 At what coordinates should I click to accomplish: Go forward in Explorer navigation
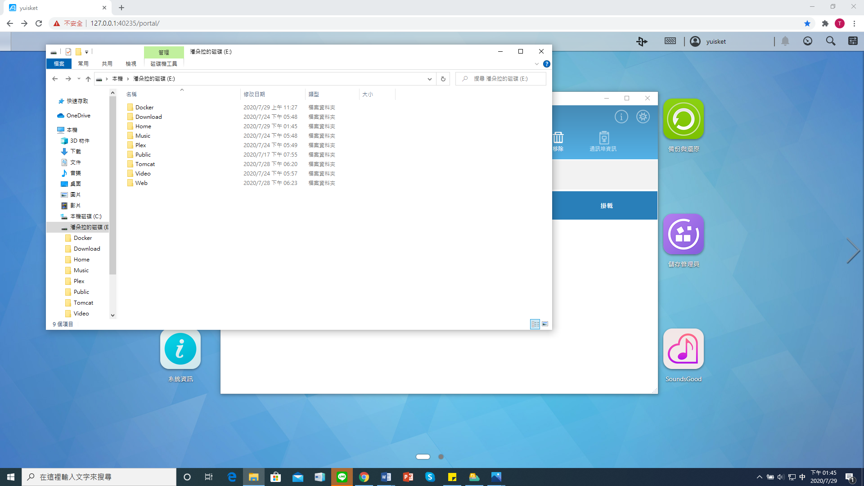click(68, 79)
